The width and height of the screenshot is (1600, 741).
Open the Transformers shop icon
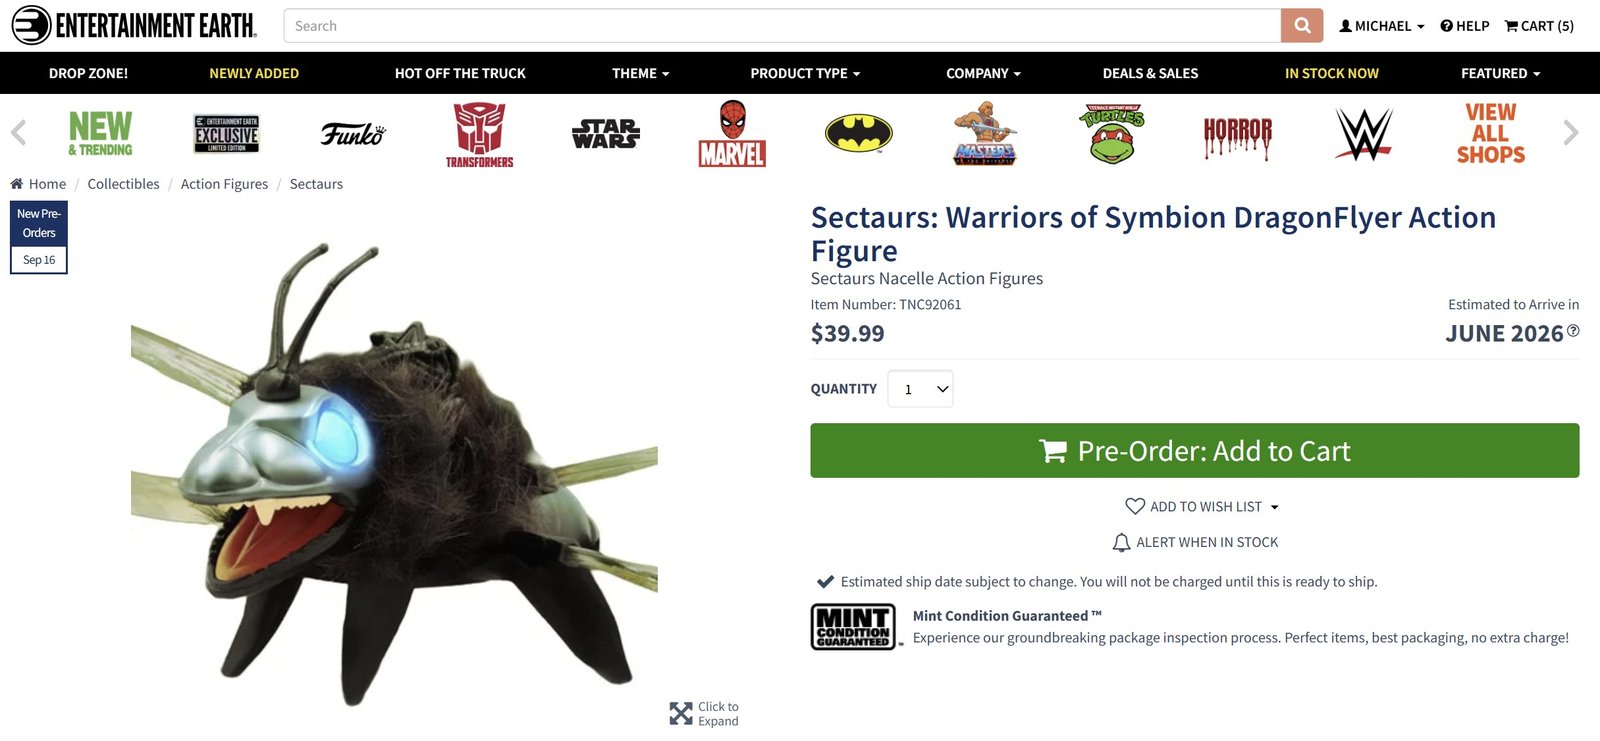(x=479, y=133)
